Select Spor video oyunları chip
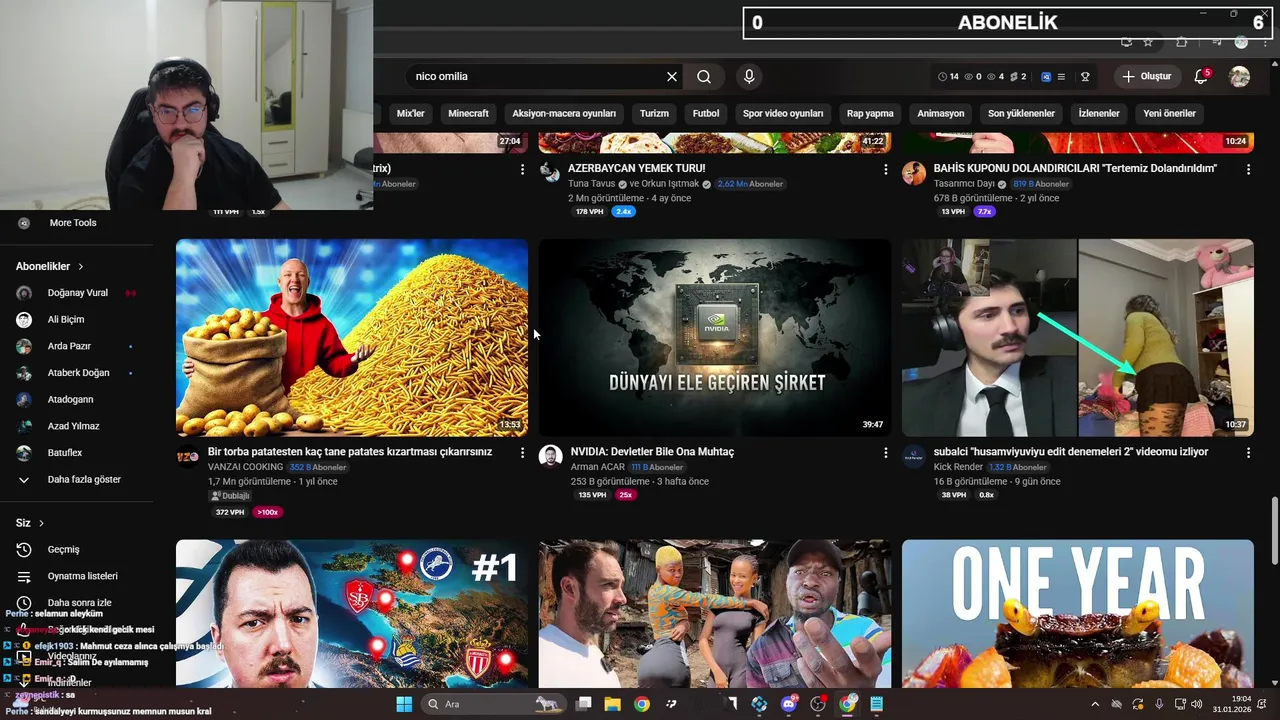1280x720 pixels. click(783, 114)
